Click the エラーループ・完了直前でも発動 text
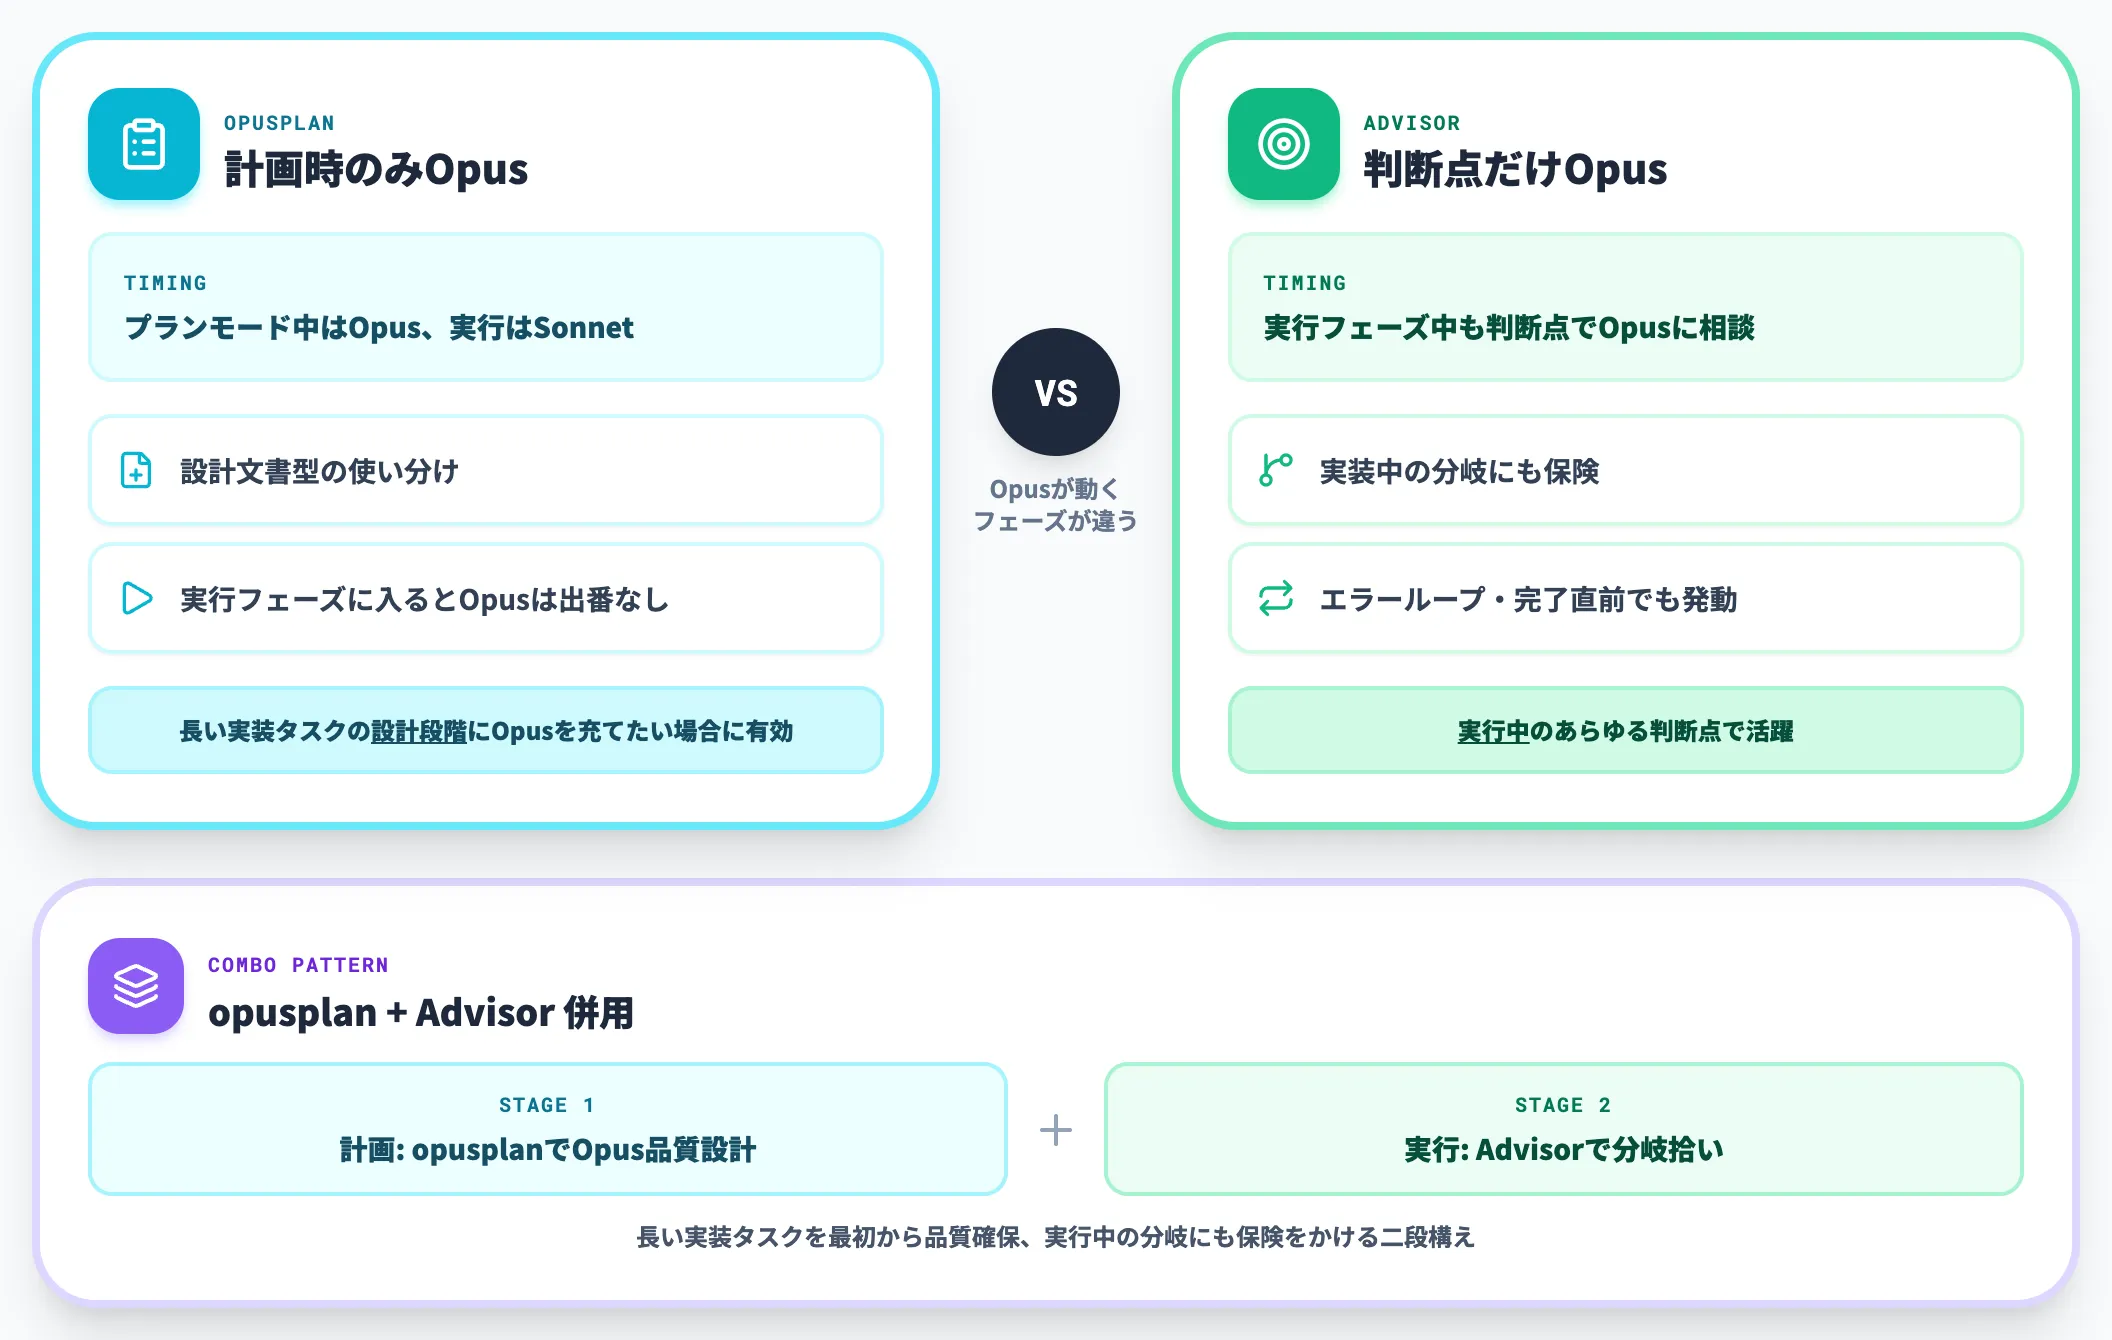This screenshot has height=1340, width=2112. coord(1528,599)
